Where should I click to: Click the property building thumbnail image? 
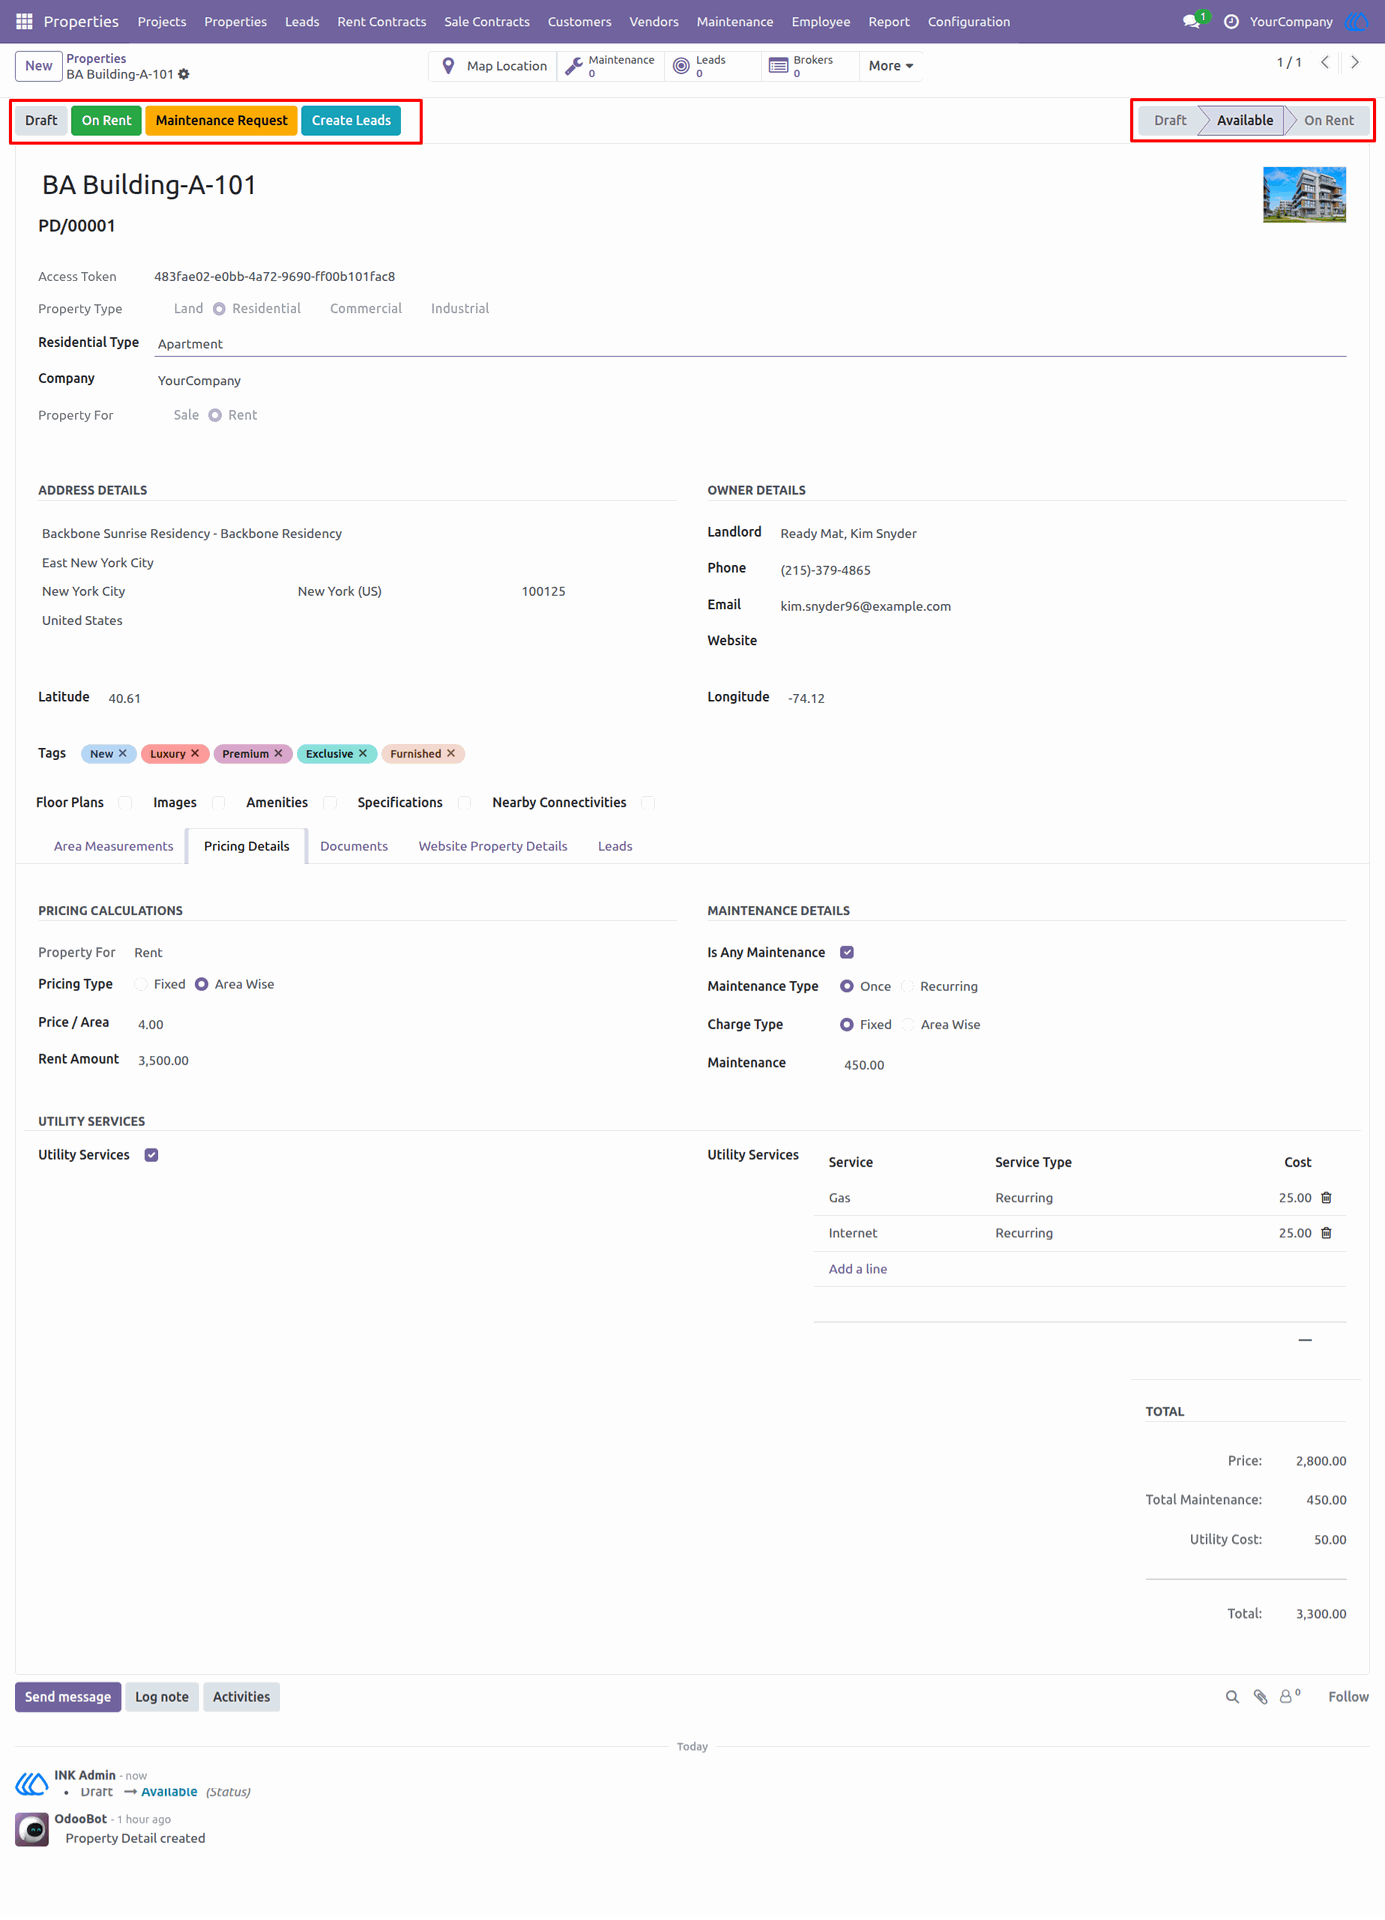[x=1304, y=194]
